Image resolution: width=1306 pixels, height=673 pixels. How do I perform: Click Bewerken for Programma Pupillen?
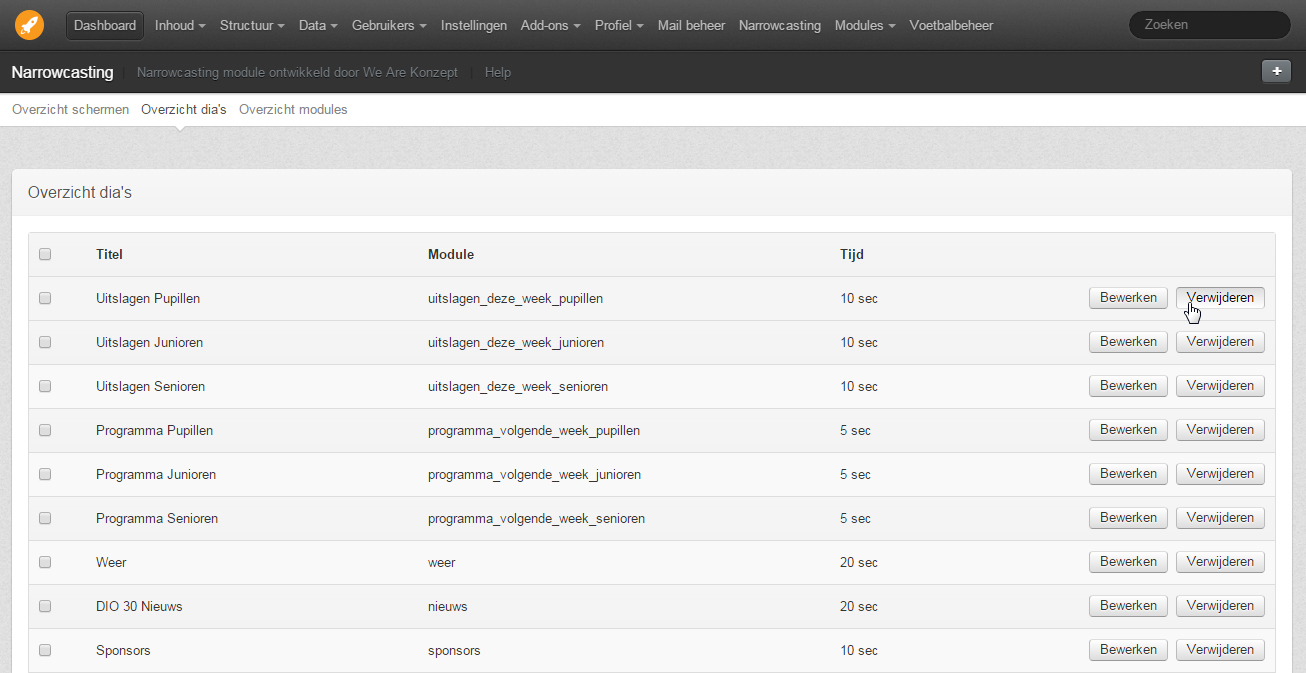(1128, 430)
